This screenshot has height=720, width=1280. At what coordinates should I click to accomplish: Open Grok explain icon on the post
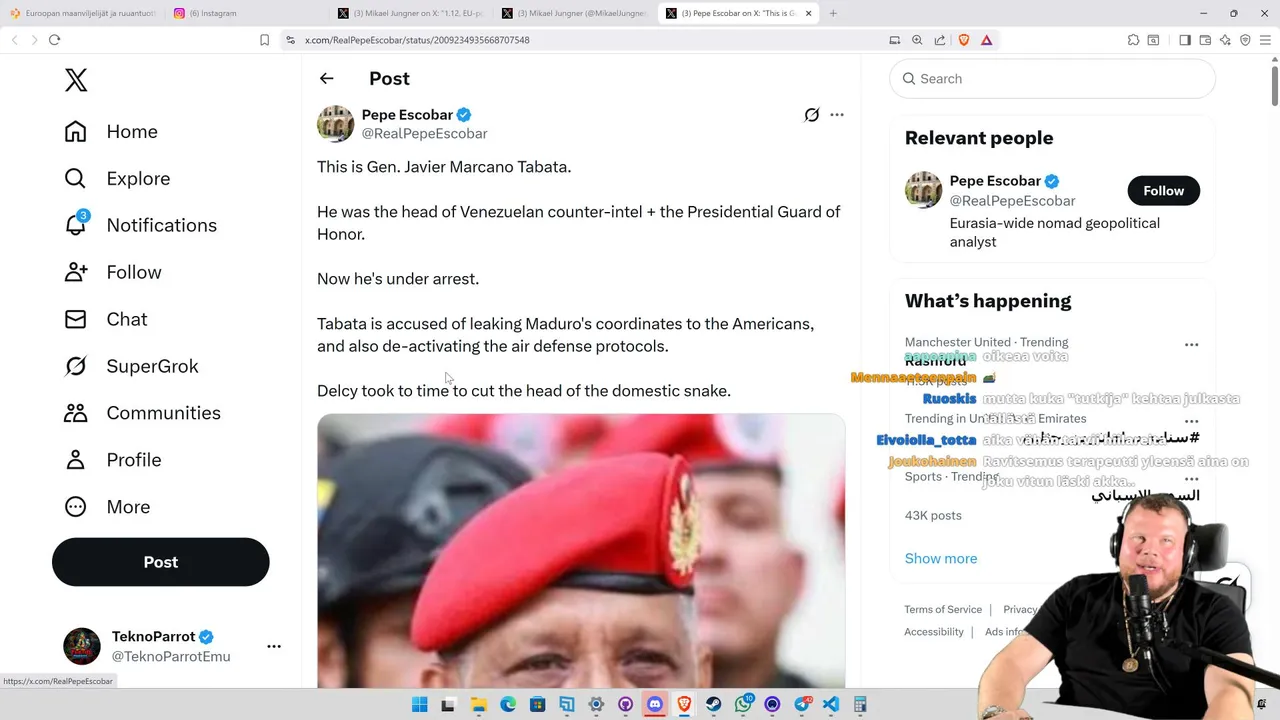pyautogui.click(x=812, y=115)
